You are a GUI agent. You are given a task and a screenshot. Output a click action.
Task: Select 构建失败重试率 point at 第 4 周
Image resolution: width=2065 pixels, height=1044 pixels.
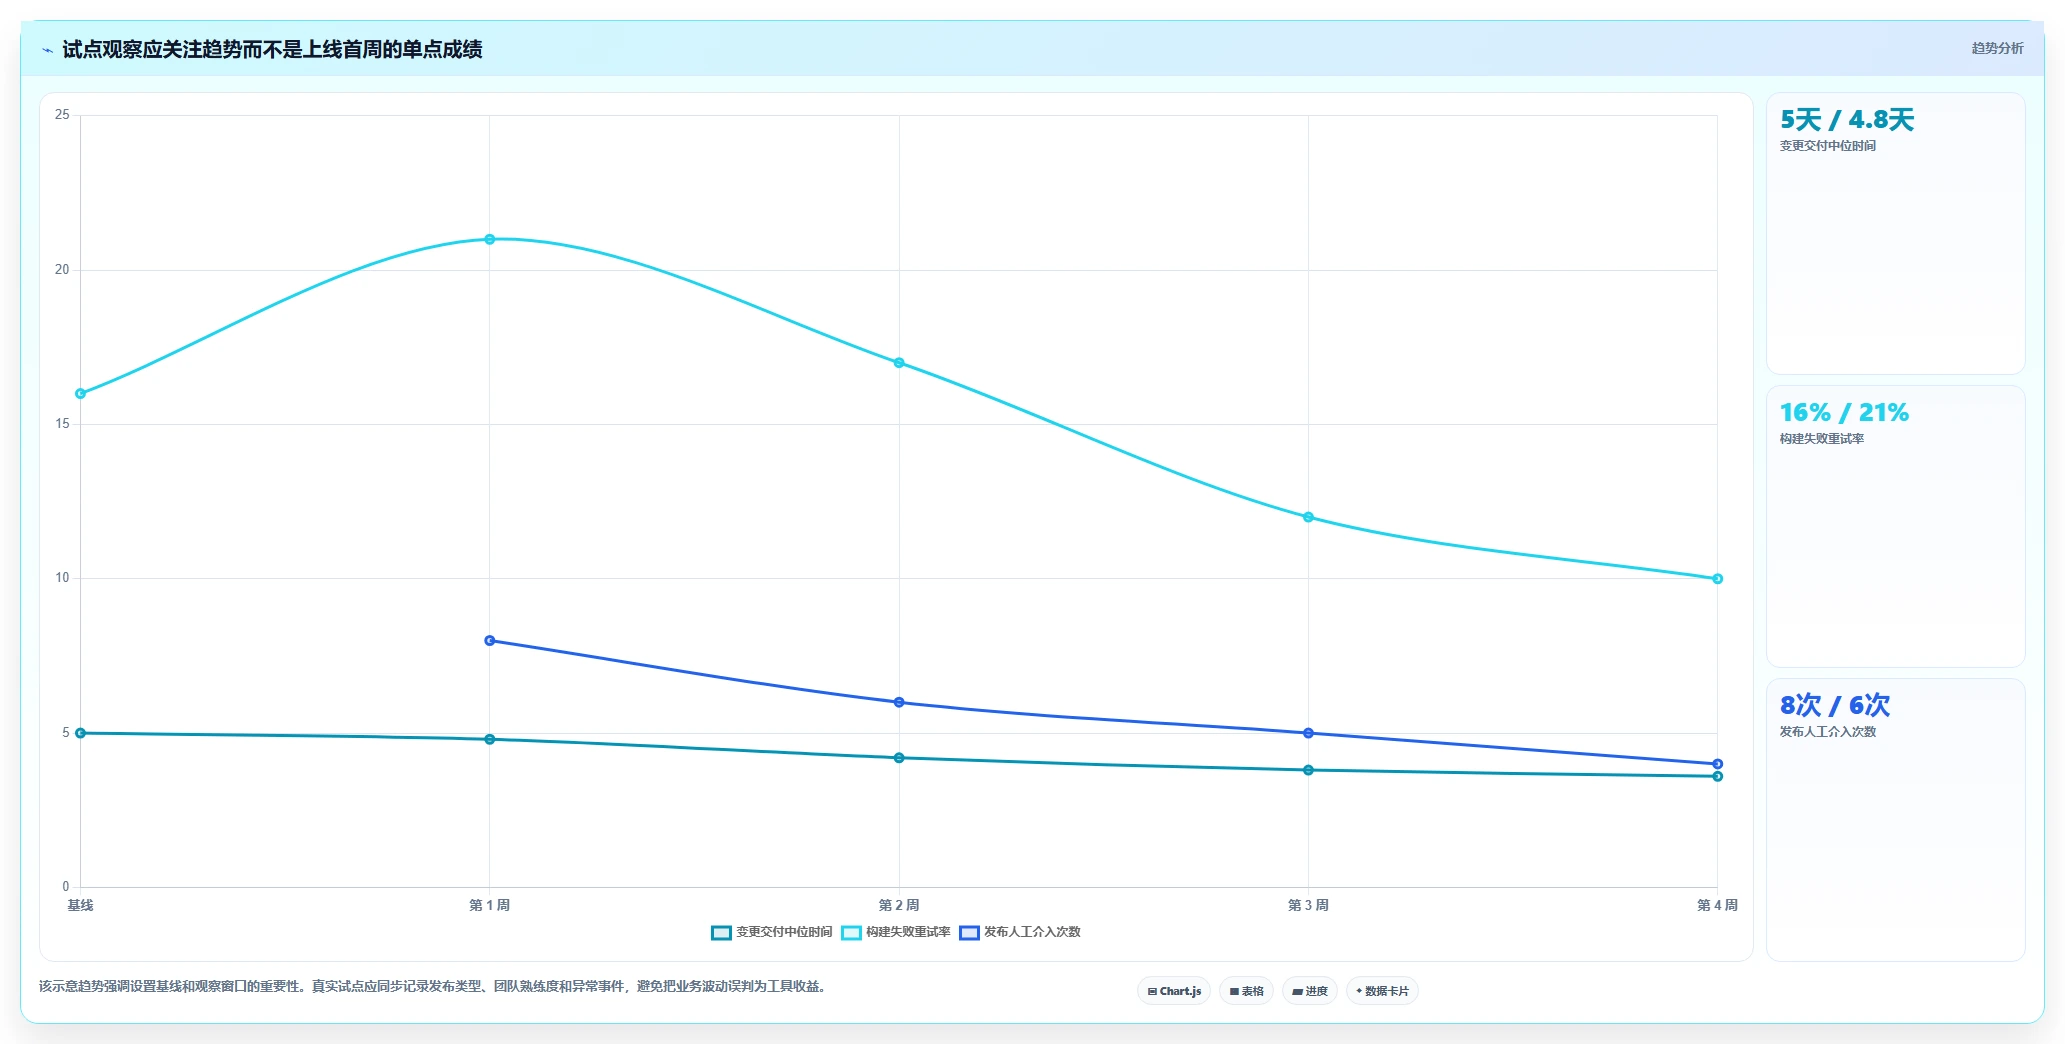(1717, 579)
